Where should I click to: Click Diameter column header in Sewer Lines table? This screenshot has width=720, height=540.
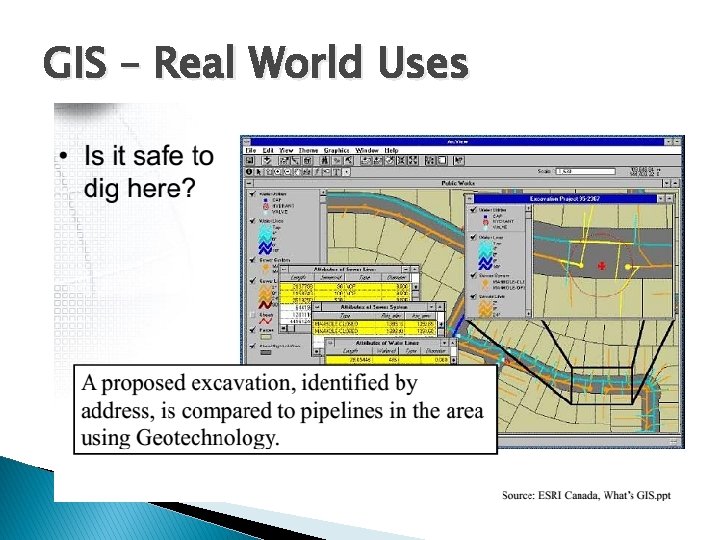395,277
